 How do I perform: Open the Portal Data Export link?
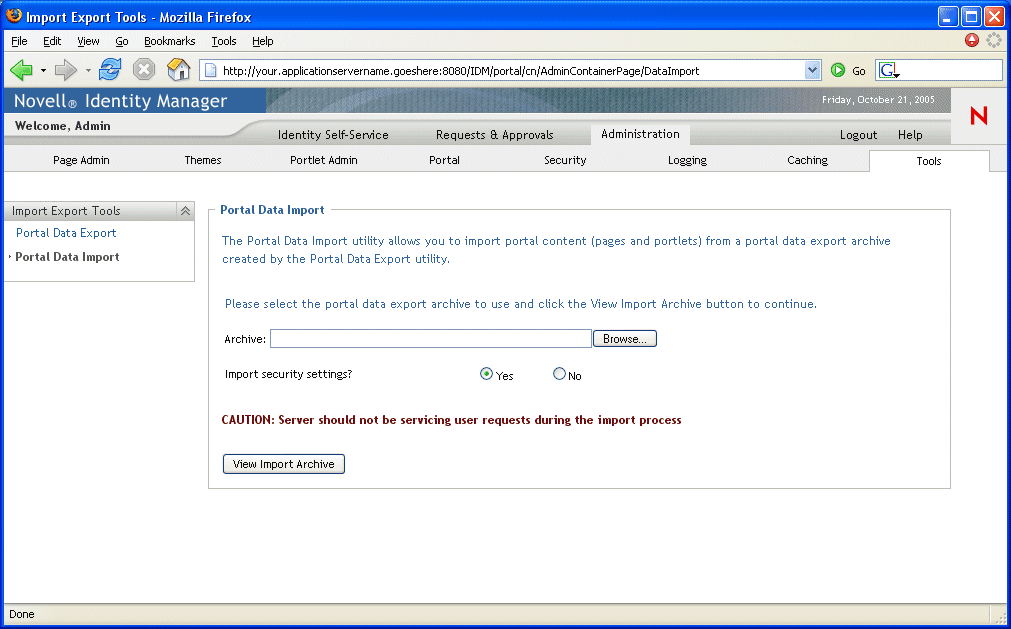click(66, 233)
